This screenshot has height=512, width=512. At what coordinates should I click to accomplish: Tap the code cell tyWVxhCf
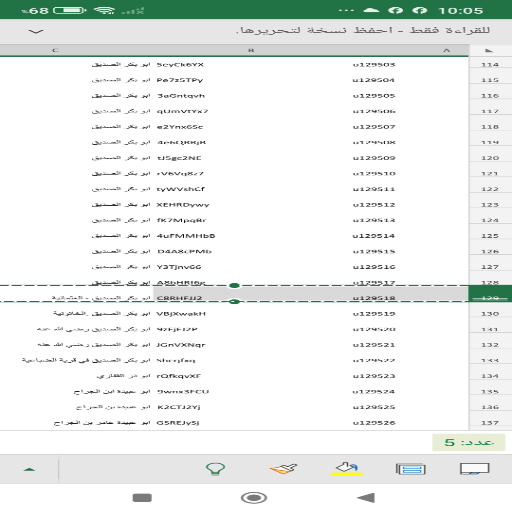tap(181, 189)
